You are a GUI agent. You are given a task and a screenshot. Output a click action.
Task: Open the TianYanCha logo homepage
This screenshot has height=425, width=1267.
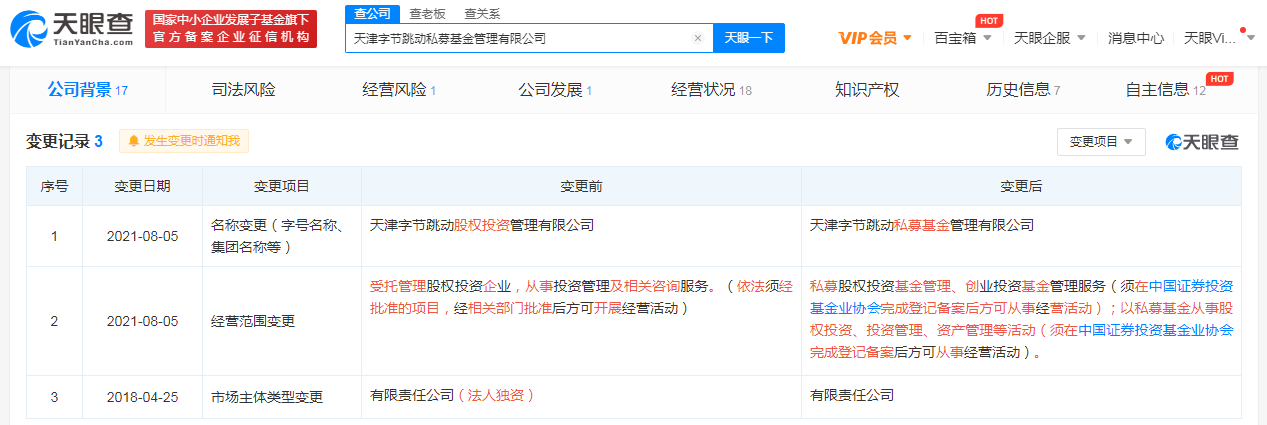[71, 30]
